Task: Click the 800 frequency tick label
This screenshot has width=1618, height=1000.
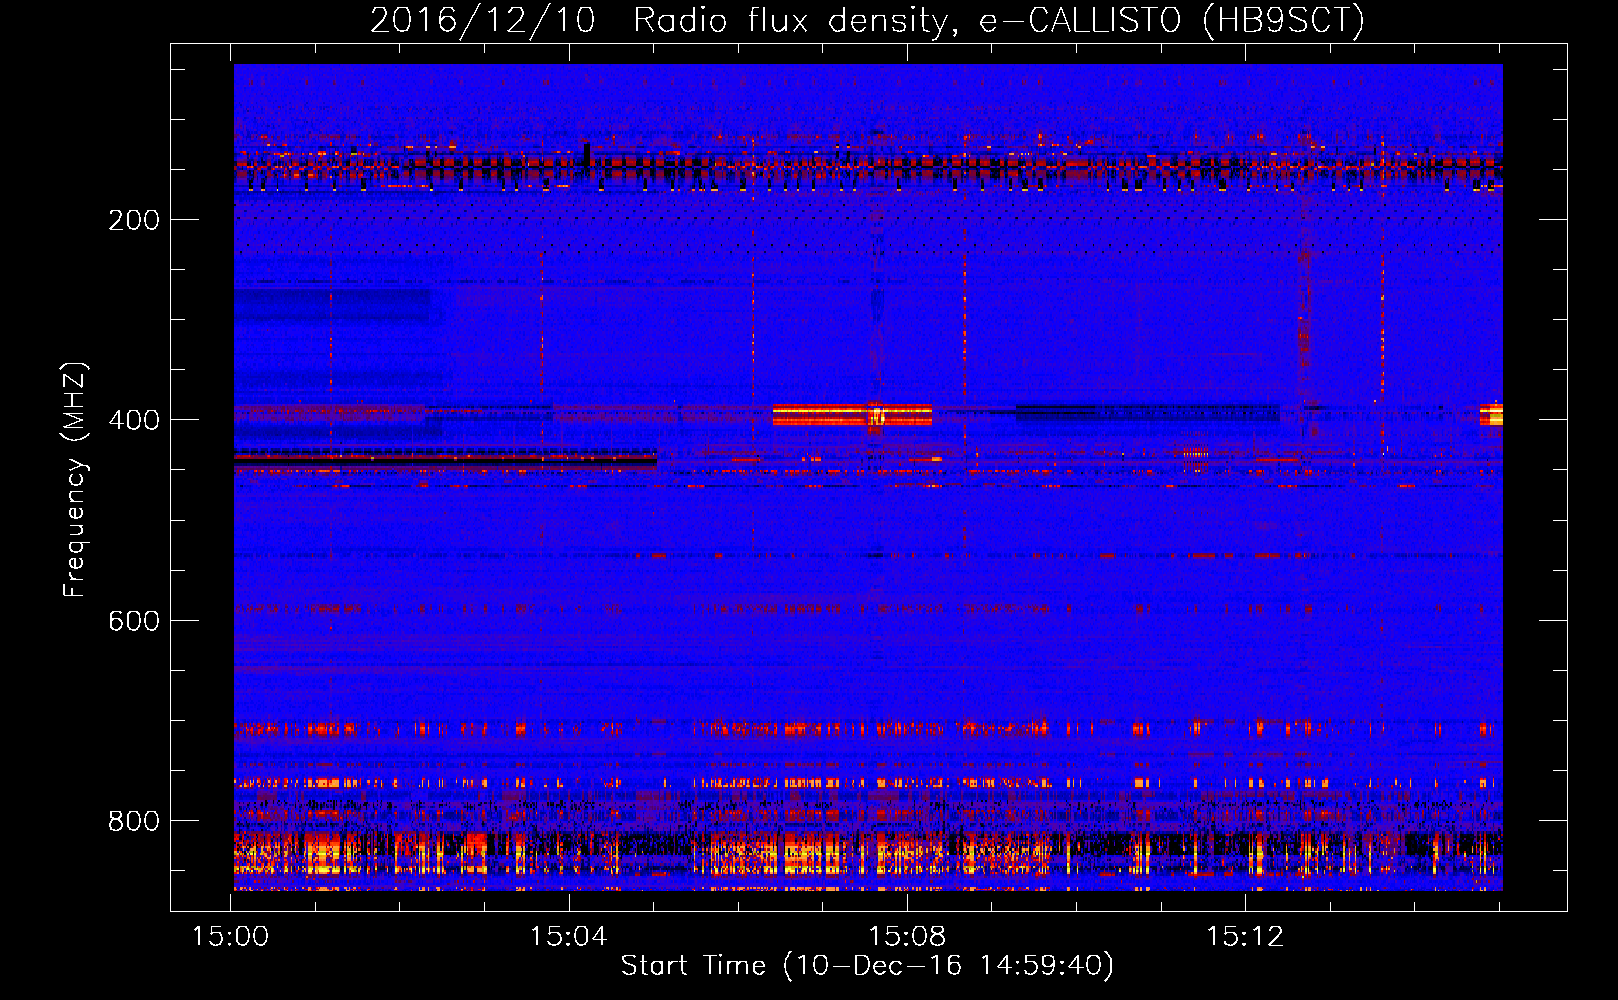Action: click(134, 821)
